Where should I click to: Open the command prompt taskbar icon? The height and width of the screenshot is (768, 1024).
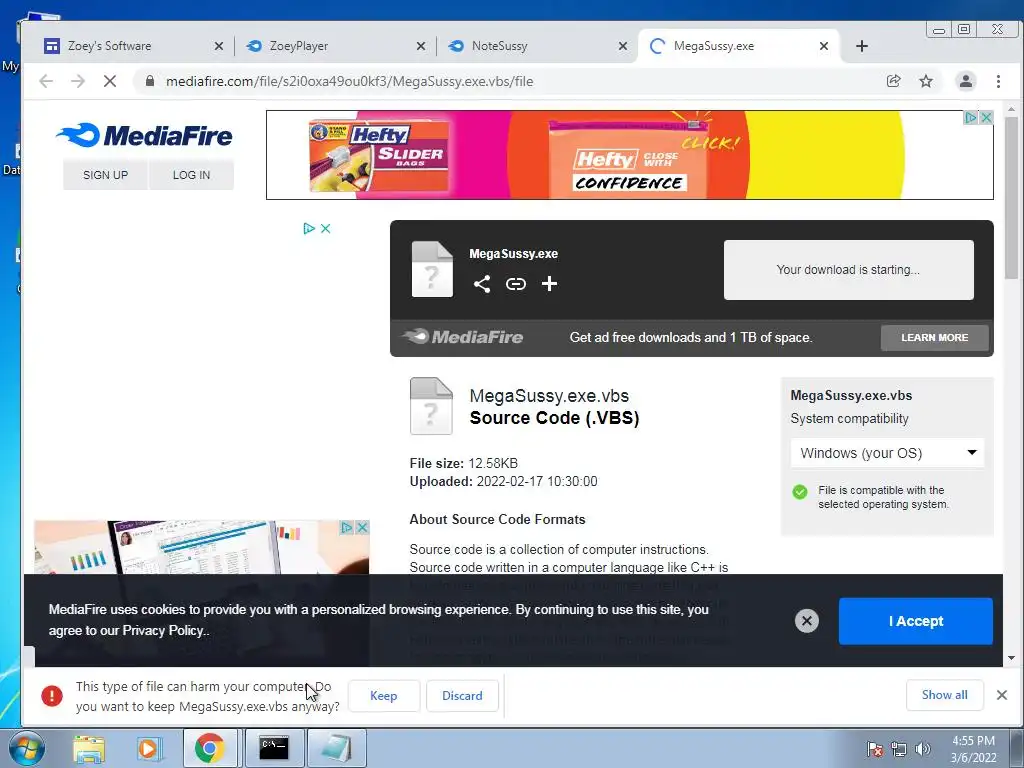tap(274, 749)
